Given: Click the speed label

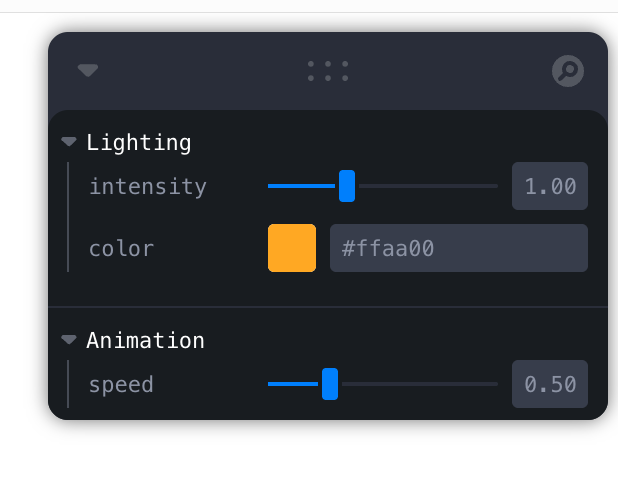Looking at the screenshot, I should click(x=122, y=384).
